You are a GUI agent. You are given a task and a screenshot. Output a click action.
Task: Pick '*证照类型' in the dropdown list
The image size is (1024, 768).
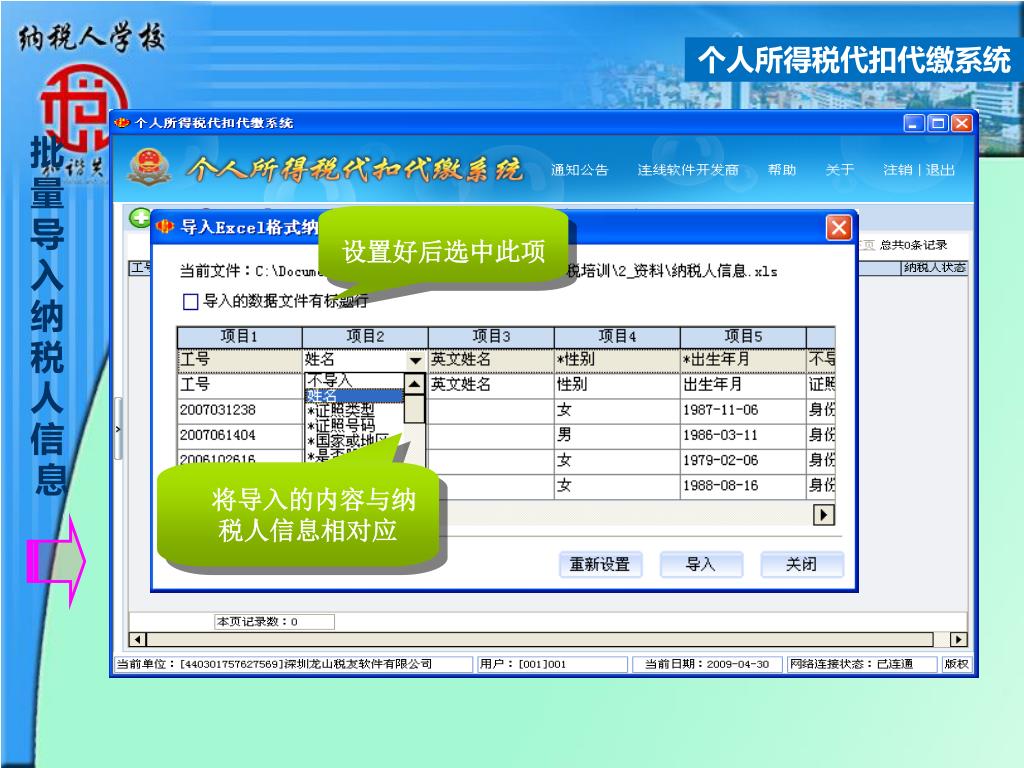353,410
